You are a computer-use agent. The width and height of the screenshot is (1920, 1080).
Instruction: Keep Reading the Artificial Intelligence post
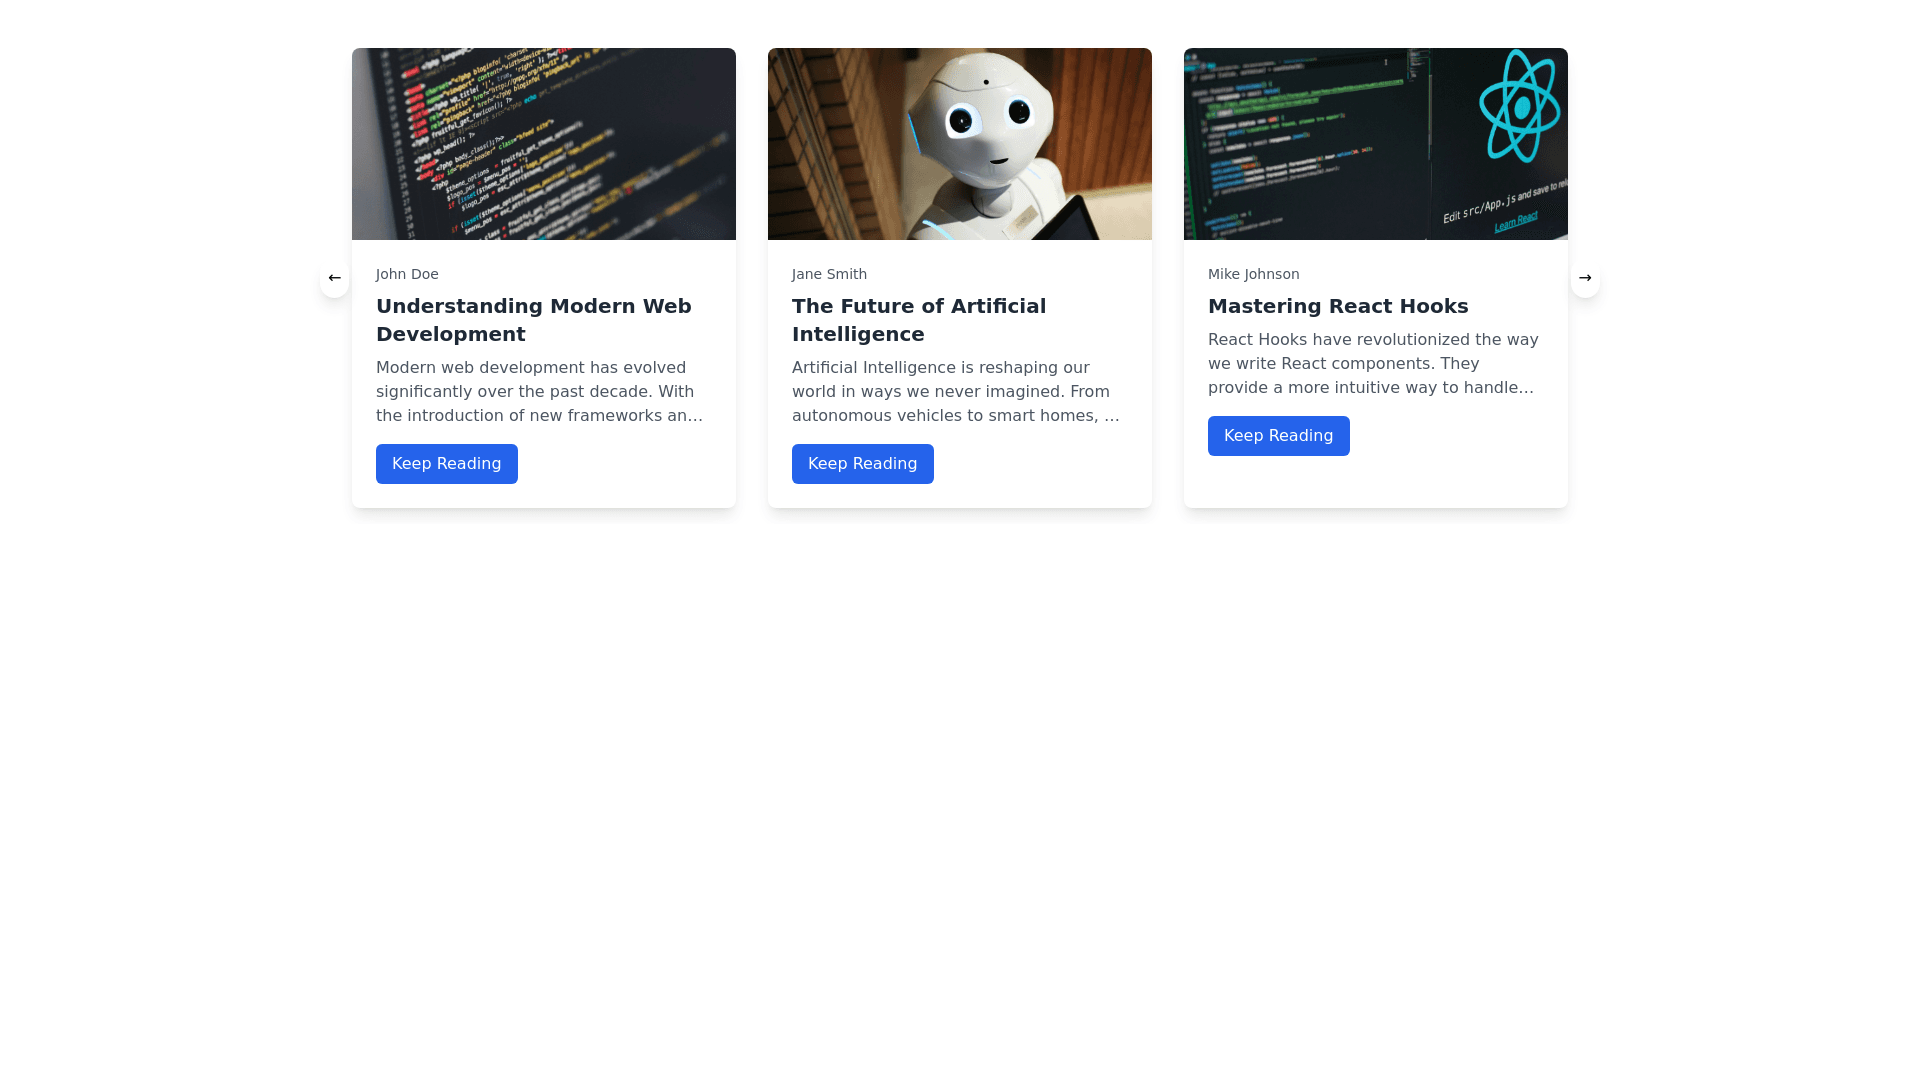click(x=862, y=464)
